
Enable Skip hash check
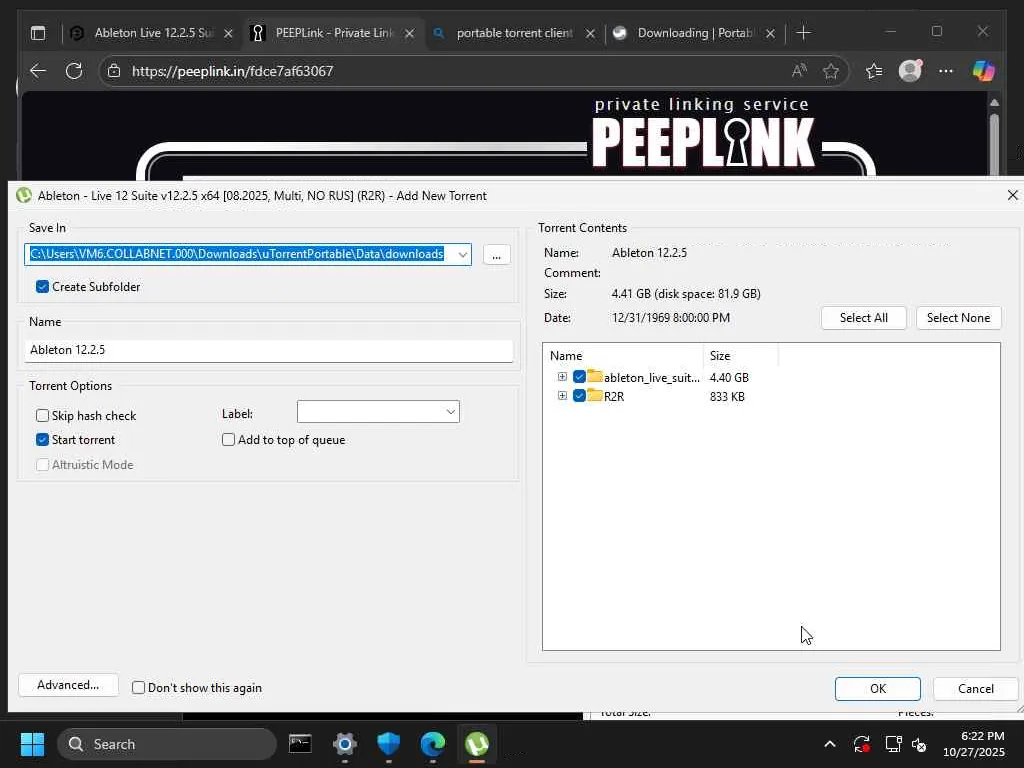click(42, 415)
